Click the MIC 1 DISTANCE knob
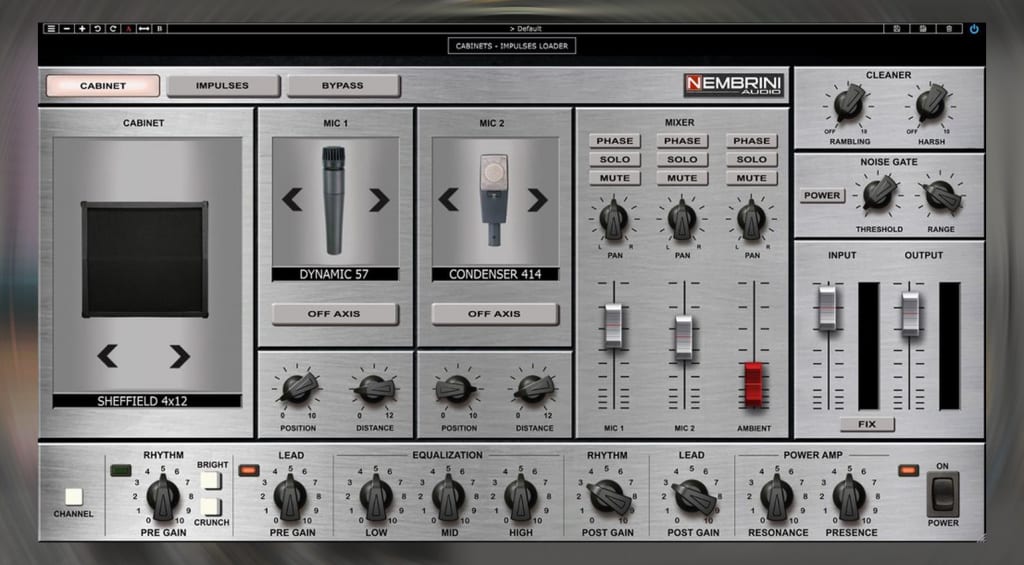1024x565 pixels. pos(374,388)
